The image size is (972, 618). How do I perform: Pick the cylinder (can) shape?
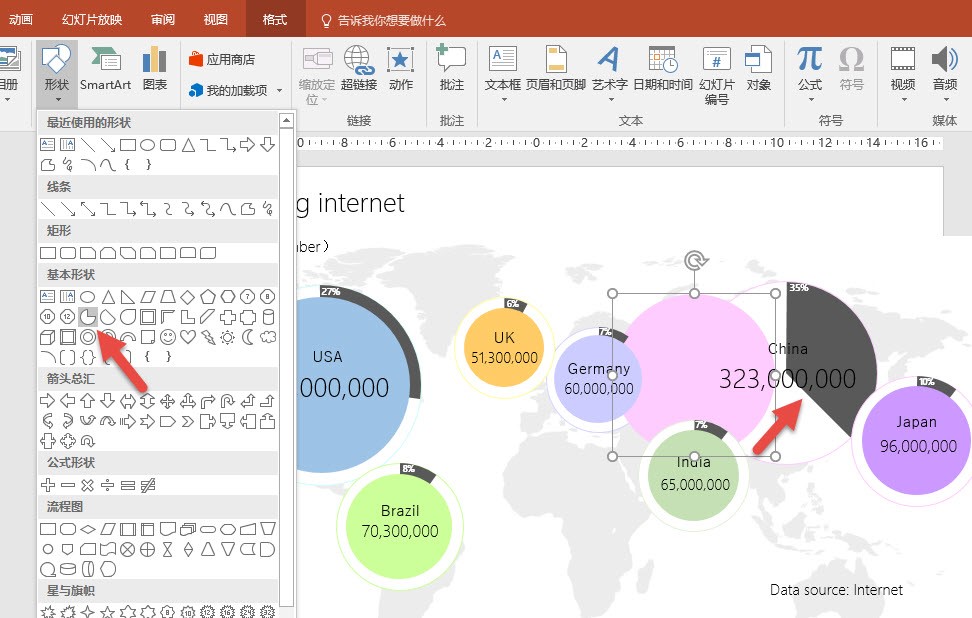point(268,317)
